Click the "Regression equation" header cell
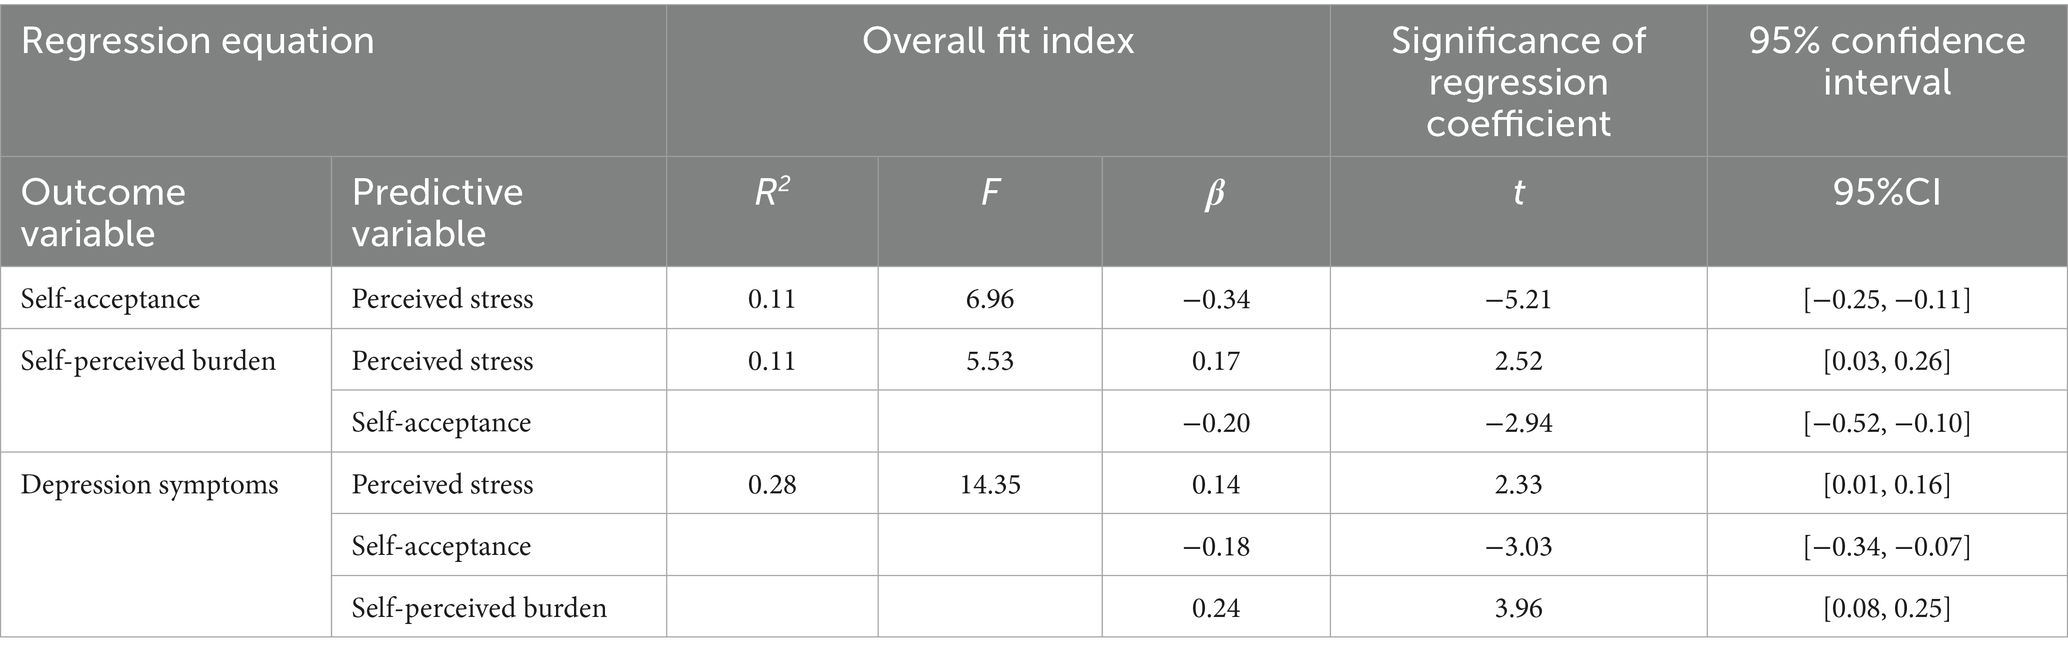2068x655 pixels. tap(198, 42)
